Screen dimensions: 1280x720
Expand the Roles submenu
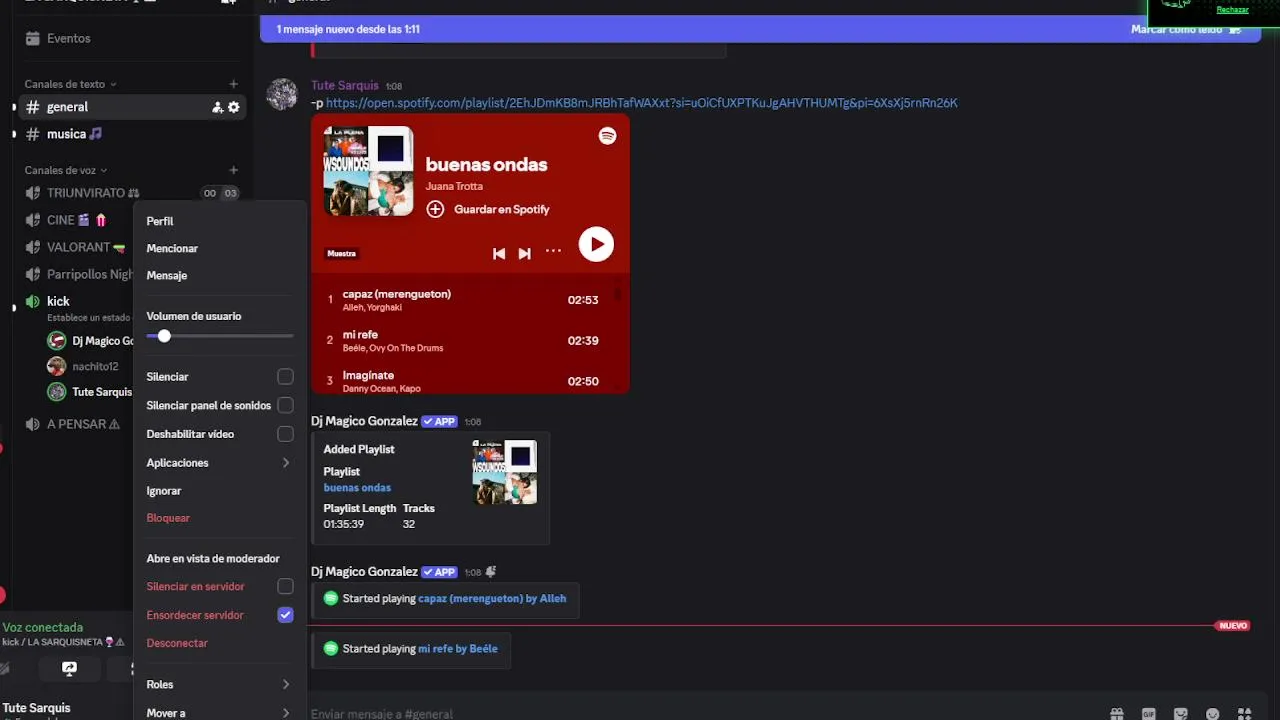[x=219, y=685]
